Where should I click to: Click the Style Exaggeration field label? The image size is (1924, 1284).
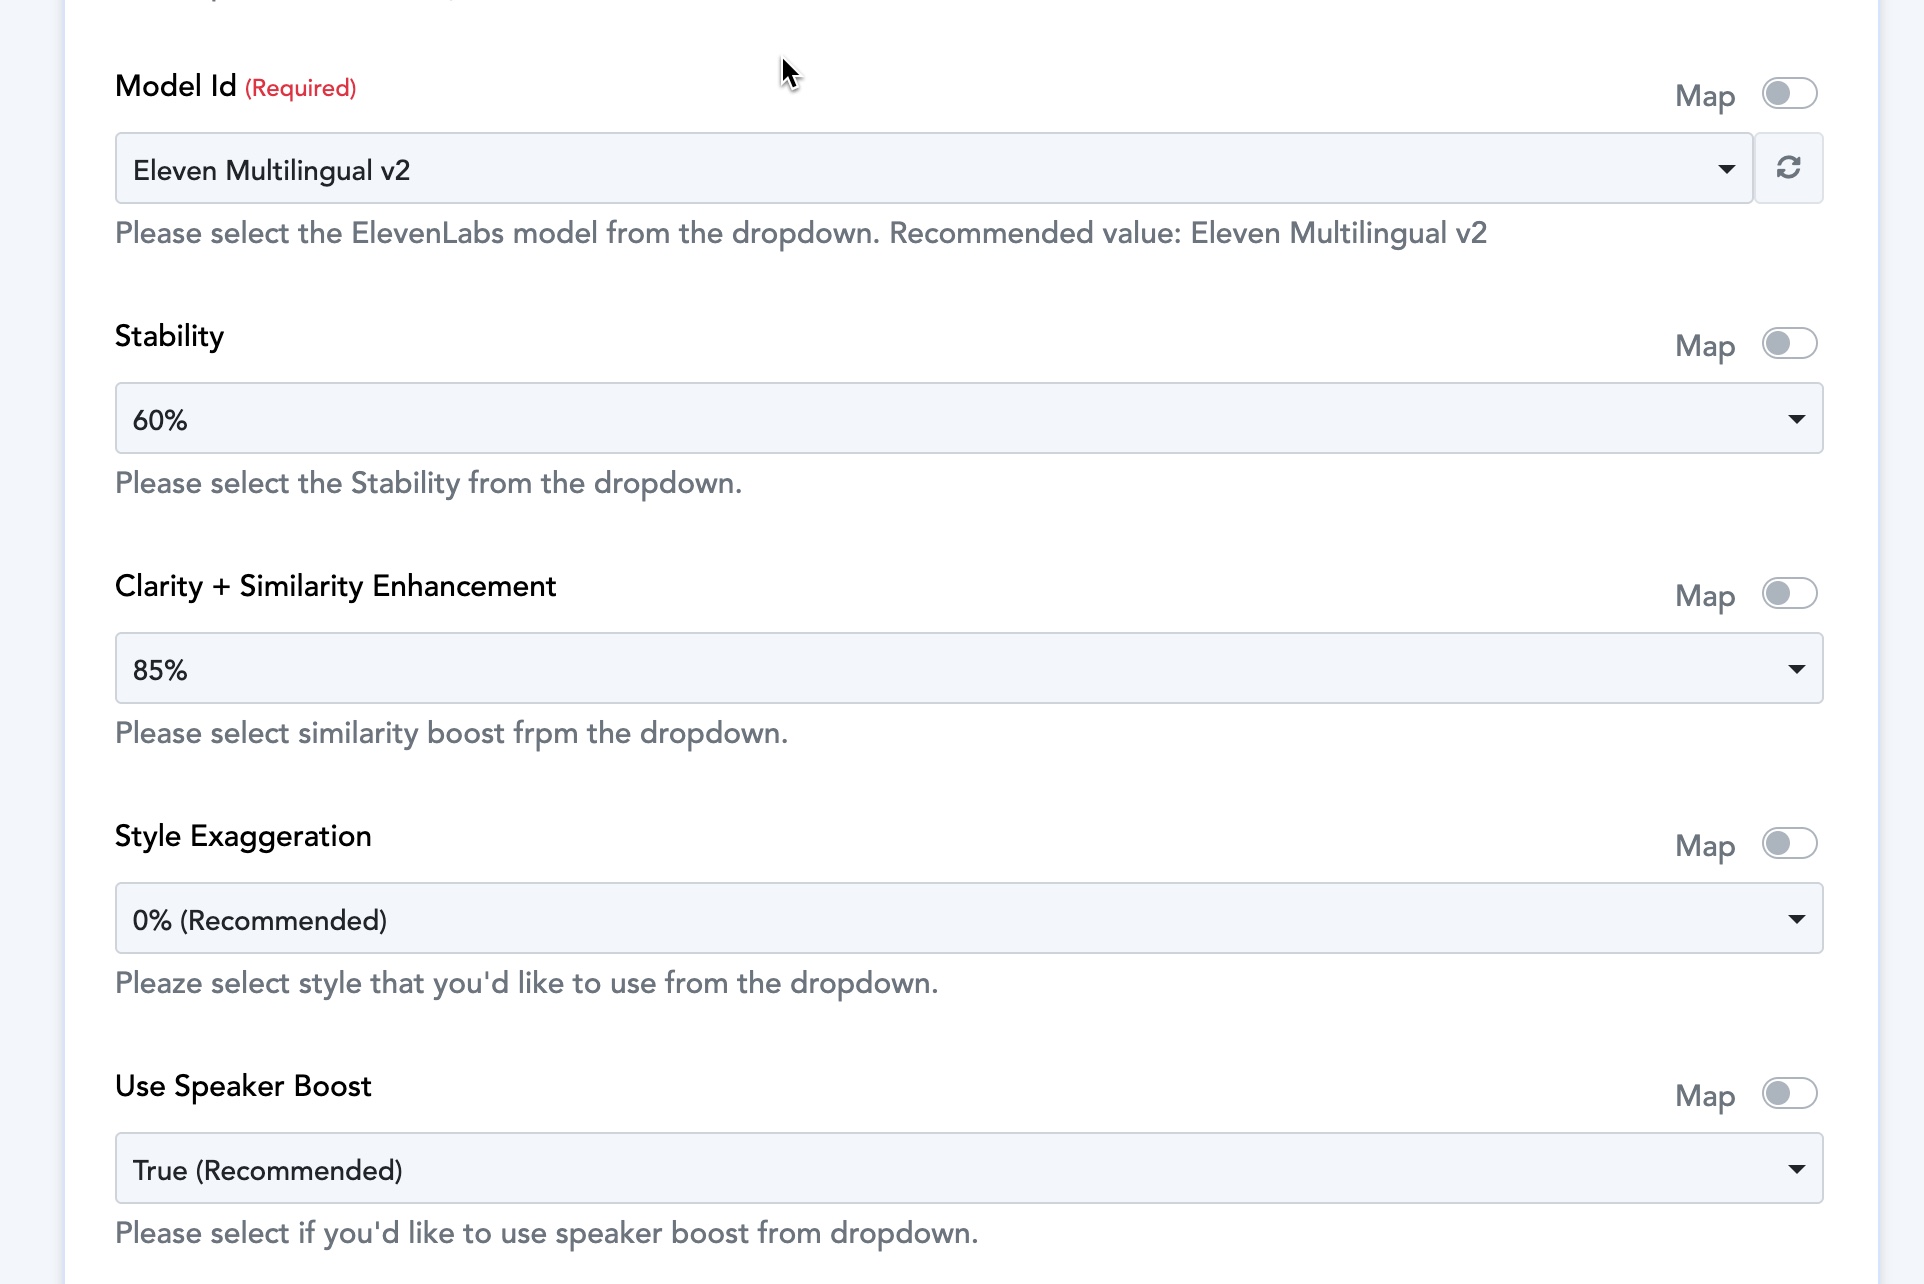pyautogui.click(x=243, y=836)
